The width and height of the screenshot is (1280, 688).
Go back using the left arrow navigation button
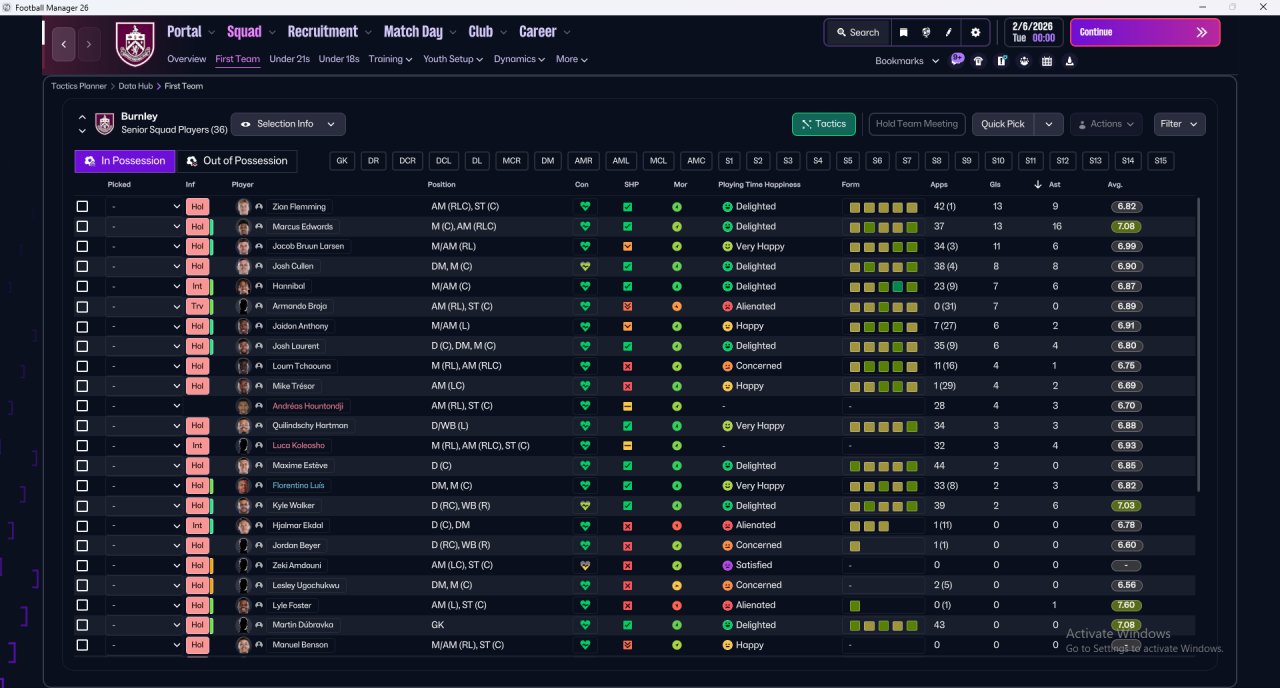64,44
